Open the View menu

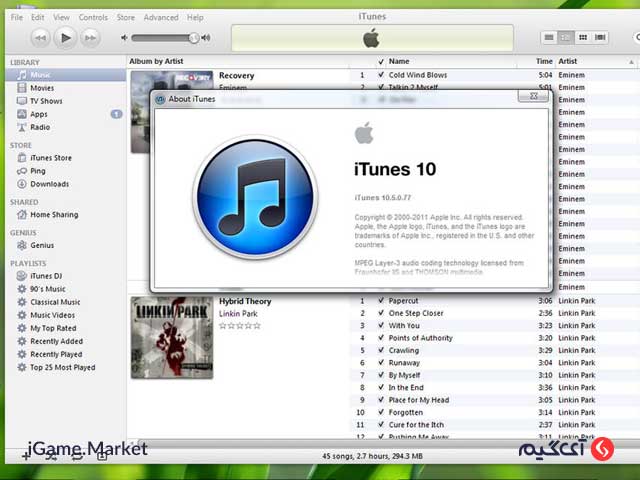(61, 18)
